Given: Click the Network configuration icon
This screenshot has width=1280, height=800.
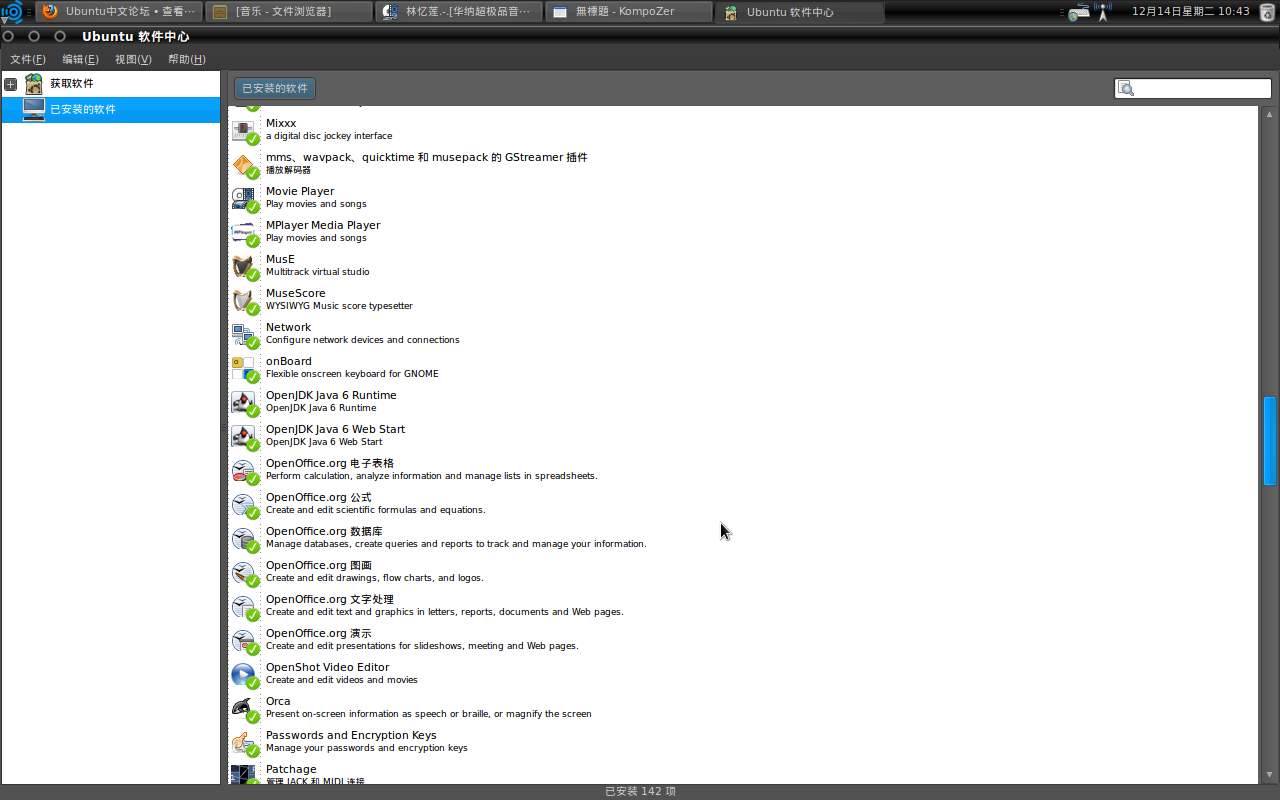Looking at the screenshot, I should click(244, 334).
